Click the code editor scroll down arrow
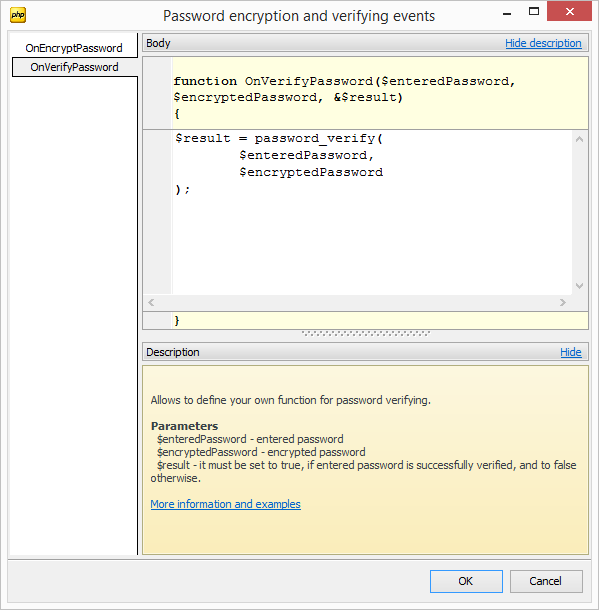This screenshot has height=610, width=599. tap(579, 286)
